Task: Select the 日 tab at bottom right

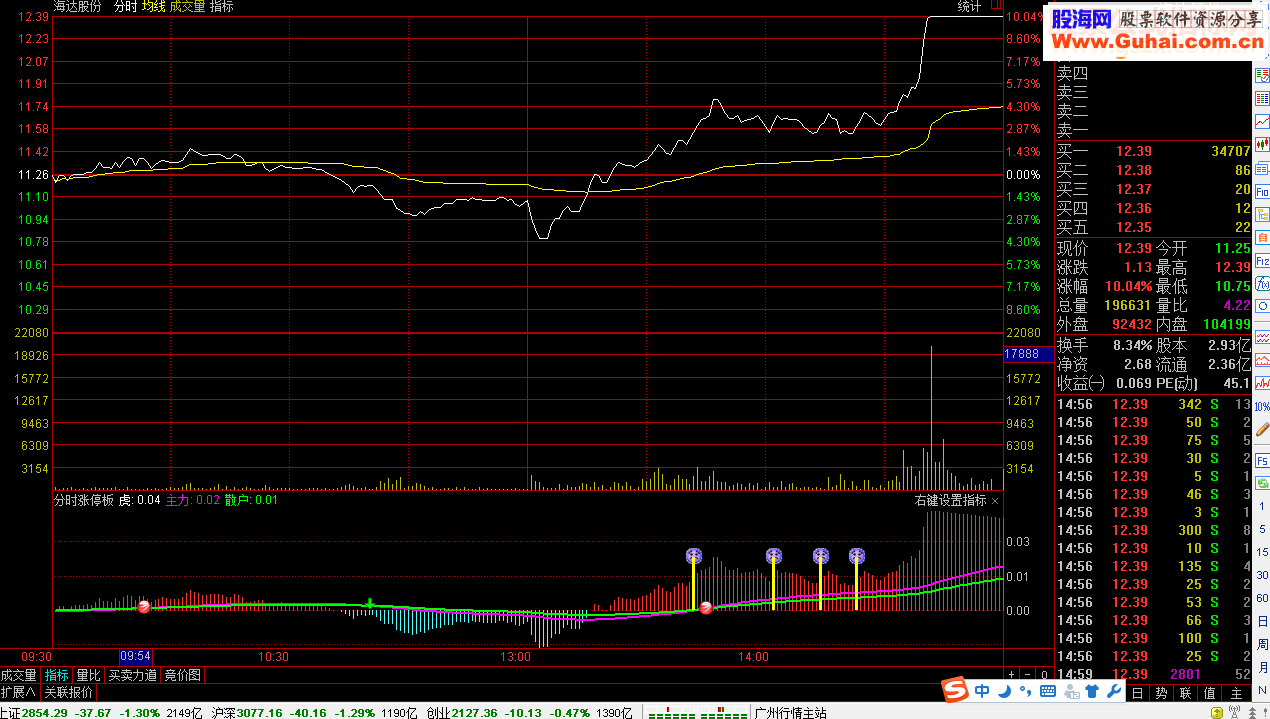Action: (x=1137, y=693)
